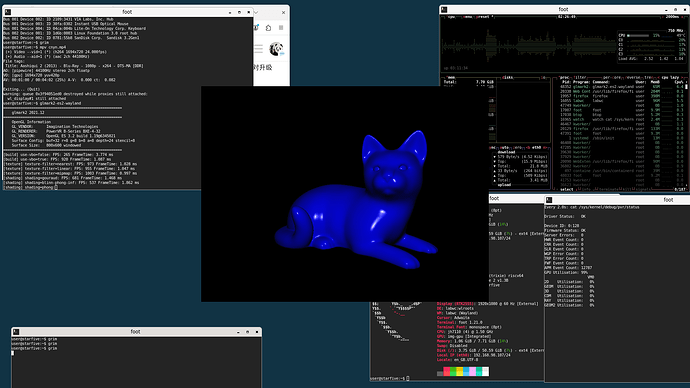
Task: Click the terminal icon in btop window title bar
Action: pos(444,9)
